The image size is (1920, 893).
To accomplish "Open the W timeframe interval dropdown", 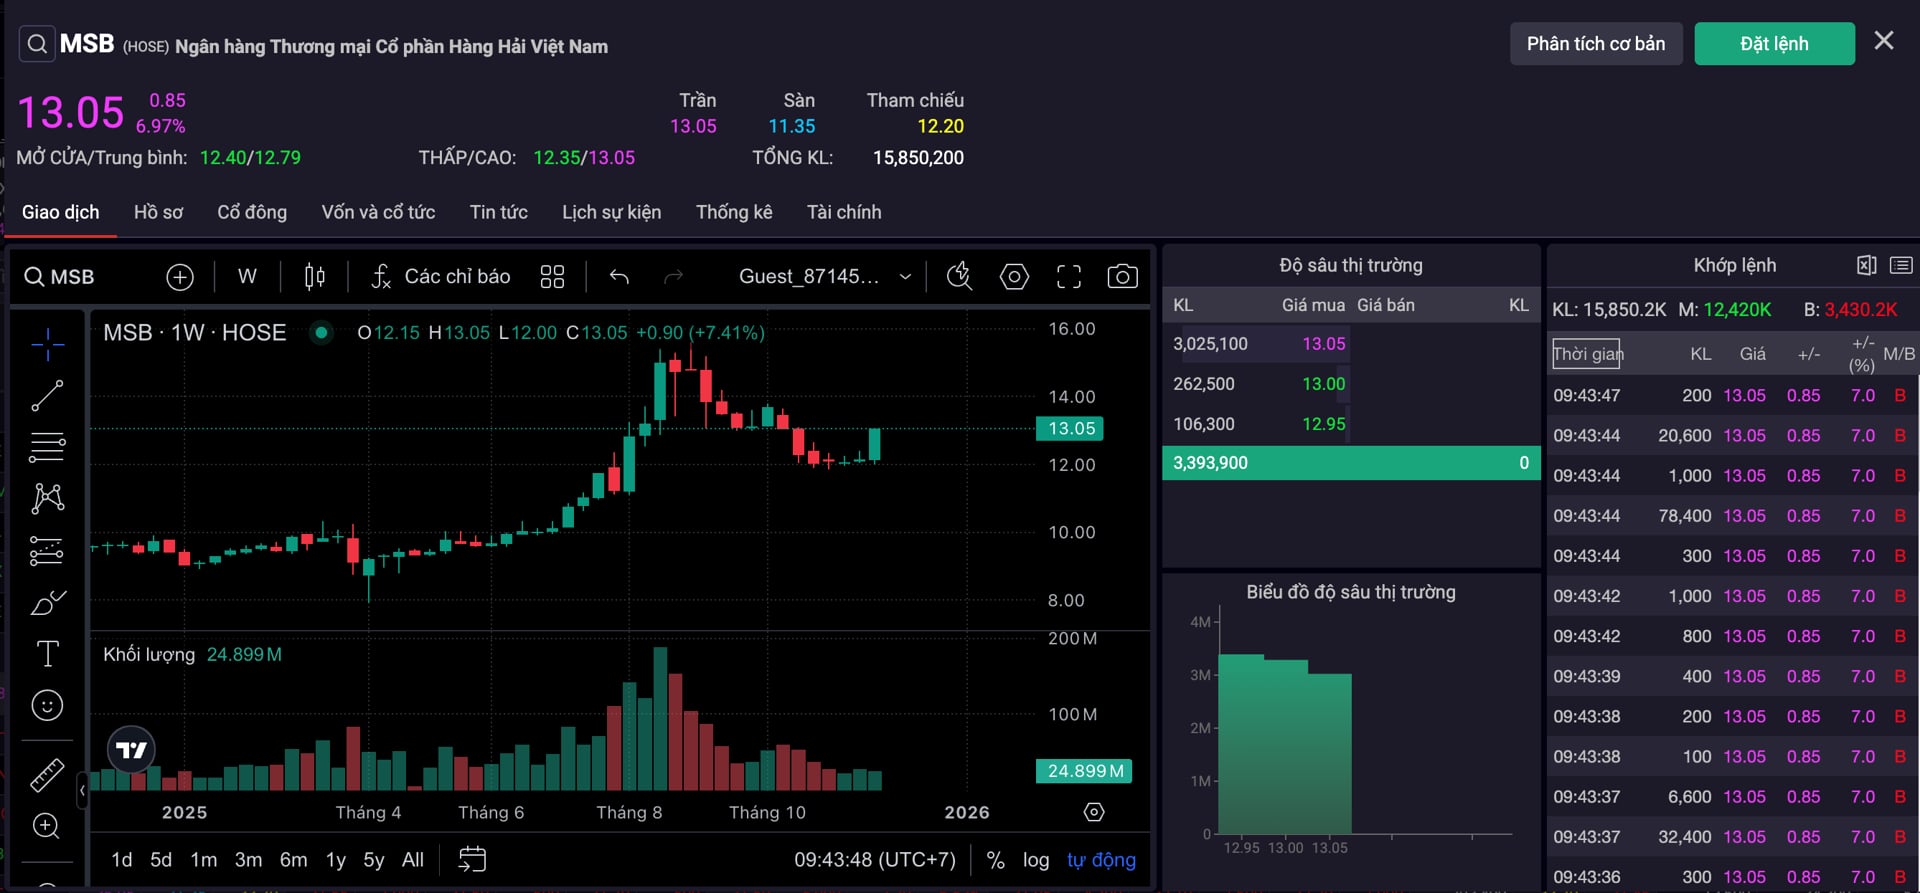I will point(247,277).
